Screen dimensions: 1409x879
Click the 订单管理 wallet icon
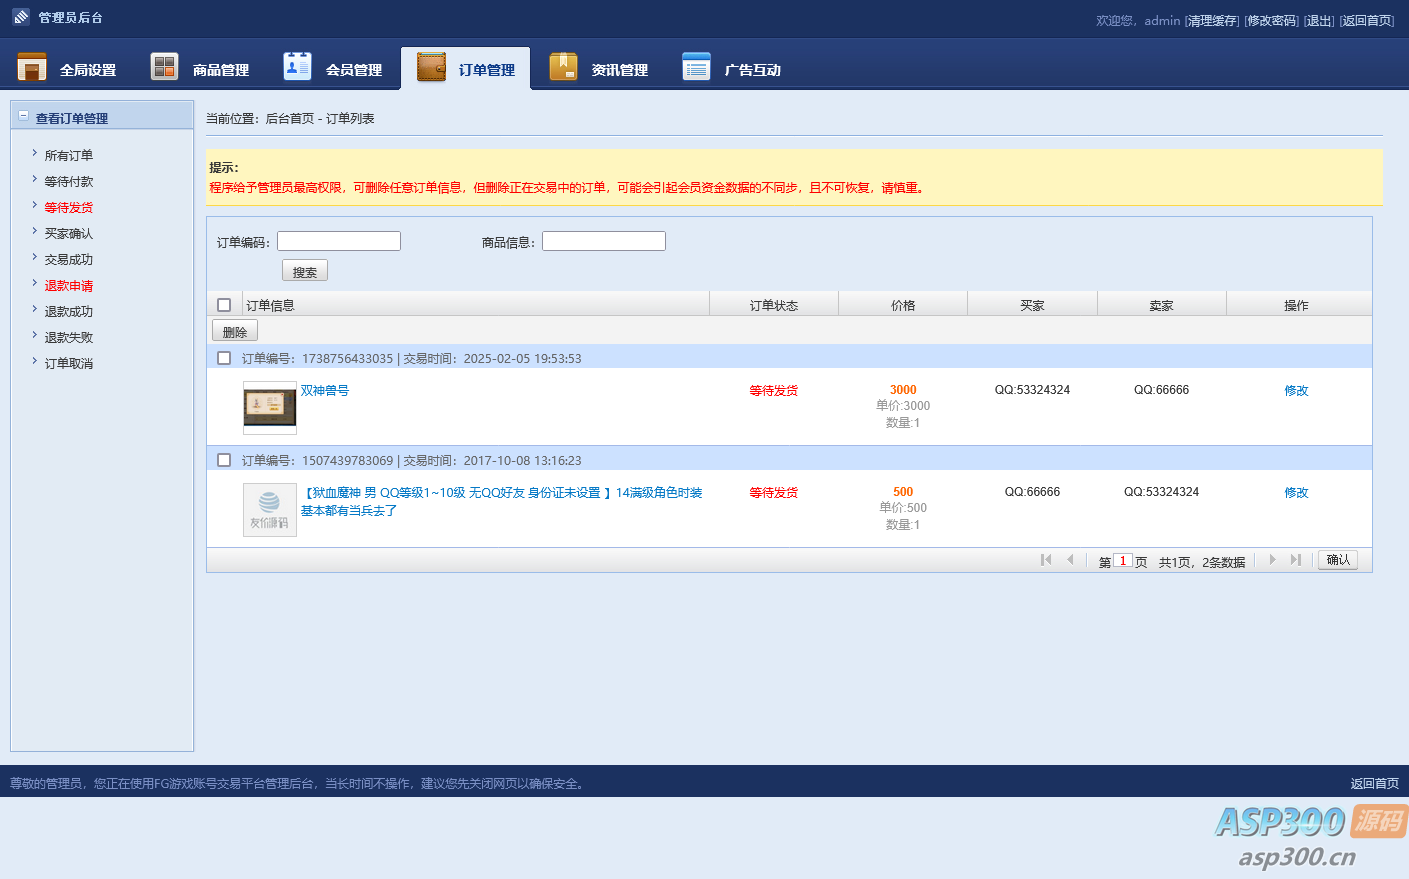click(x=431, y=67)
